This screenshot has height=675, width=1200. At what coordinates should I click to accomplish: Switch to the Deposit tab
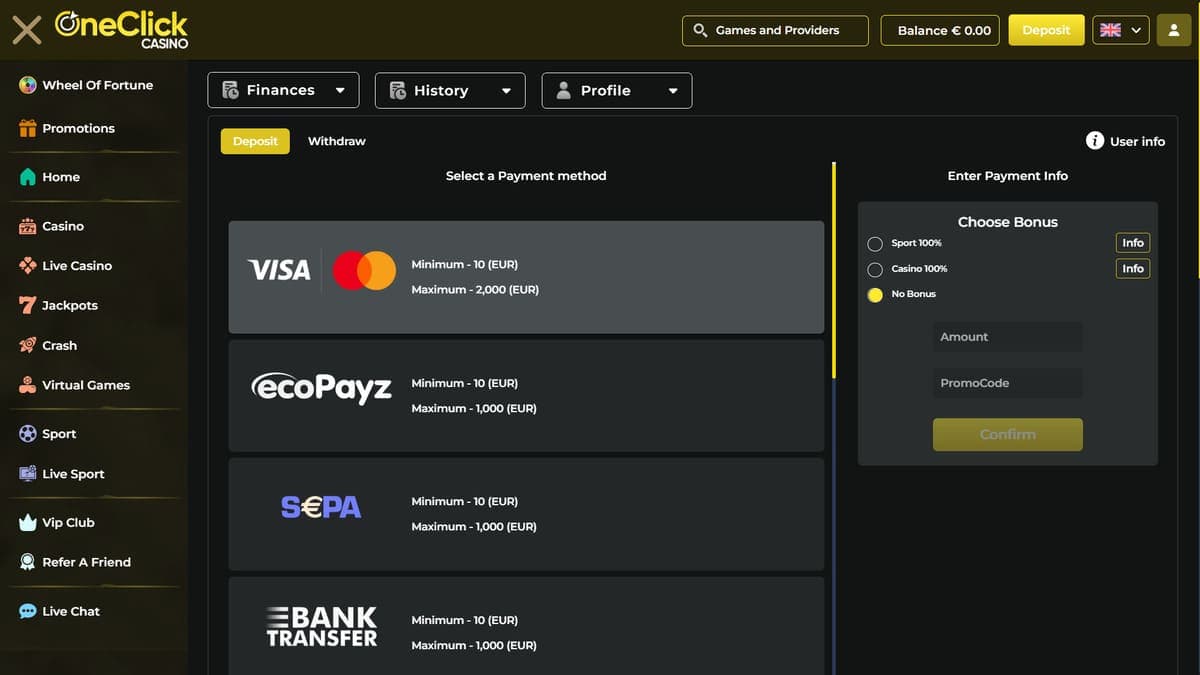[255, 141]
